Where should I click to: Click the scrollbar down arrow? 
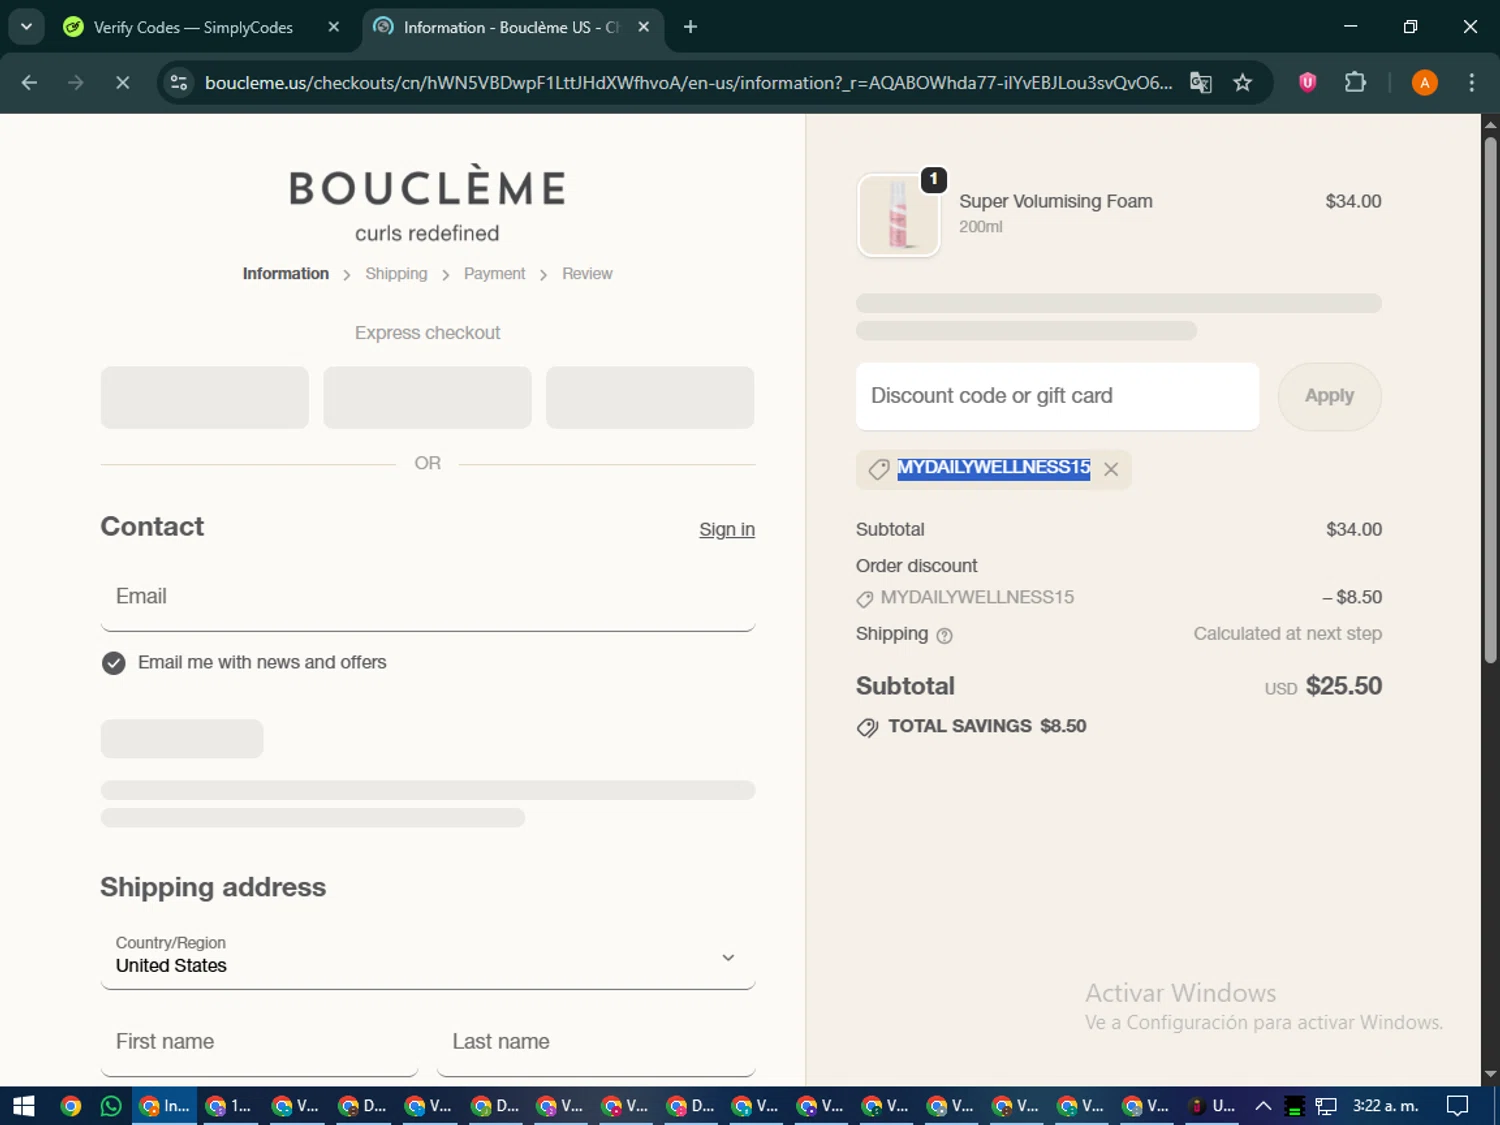point(1490,1075)
